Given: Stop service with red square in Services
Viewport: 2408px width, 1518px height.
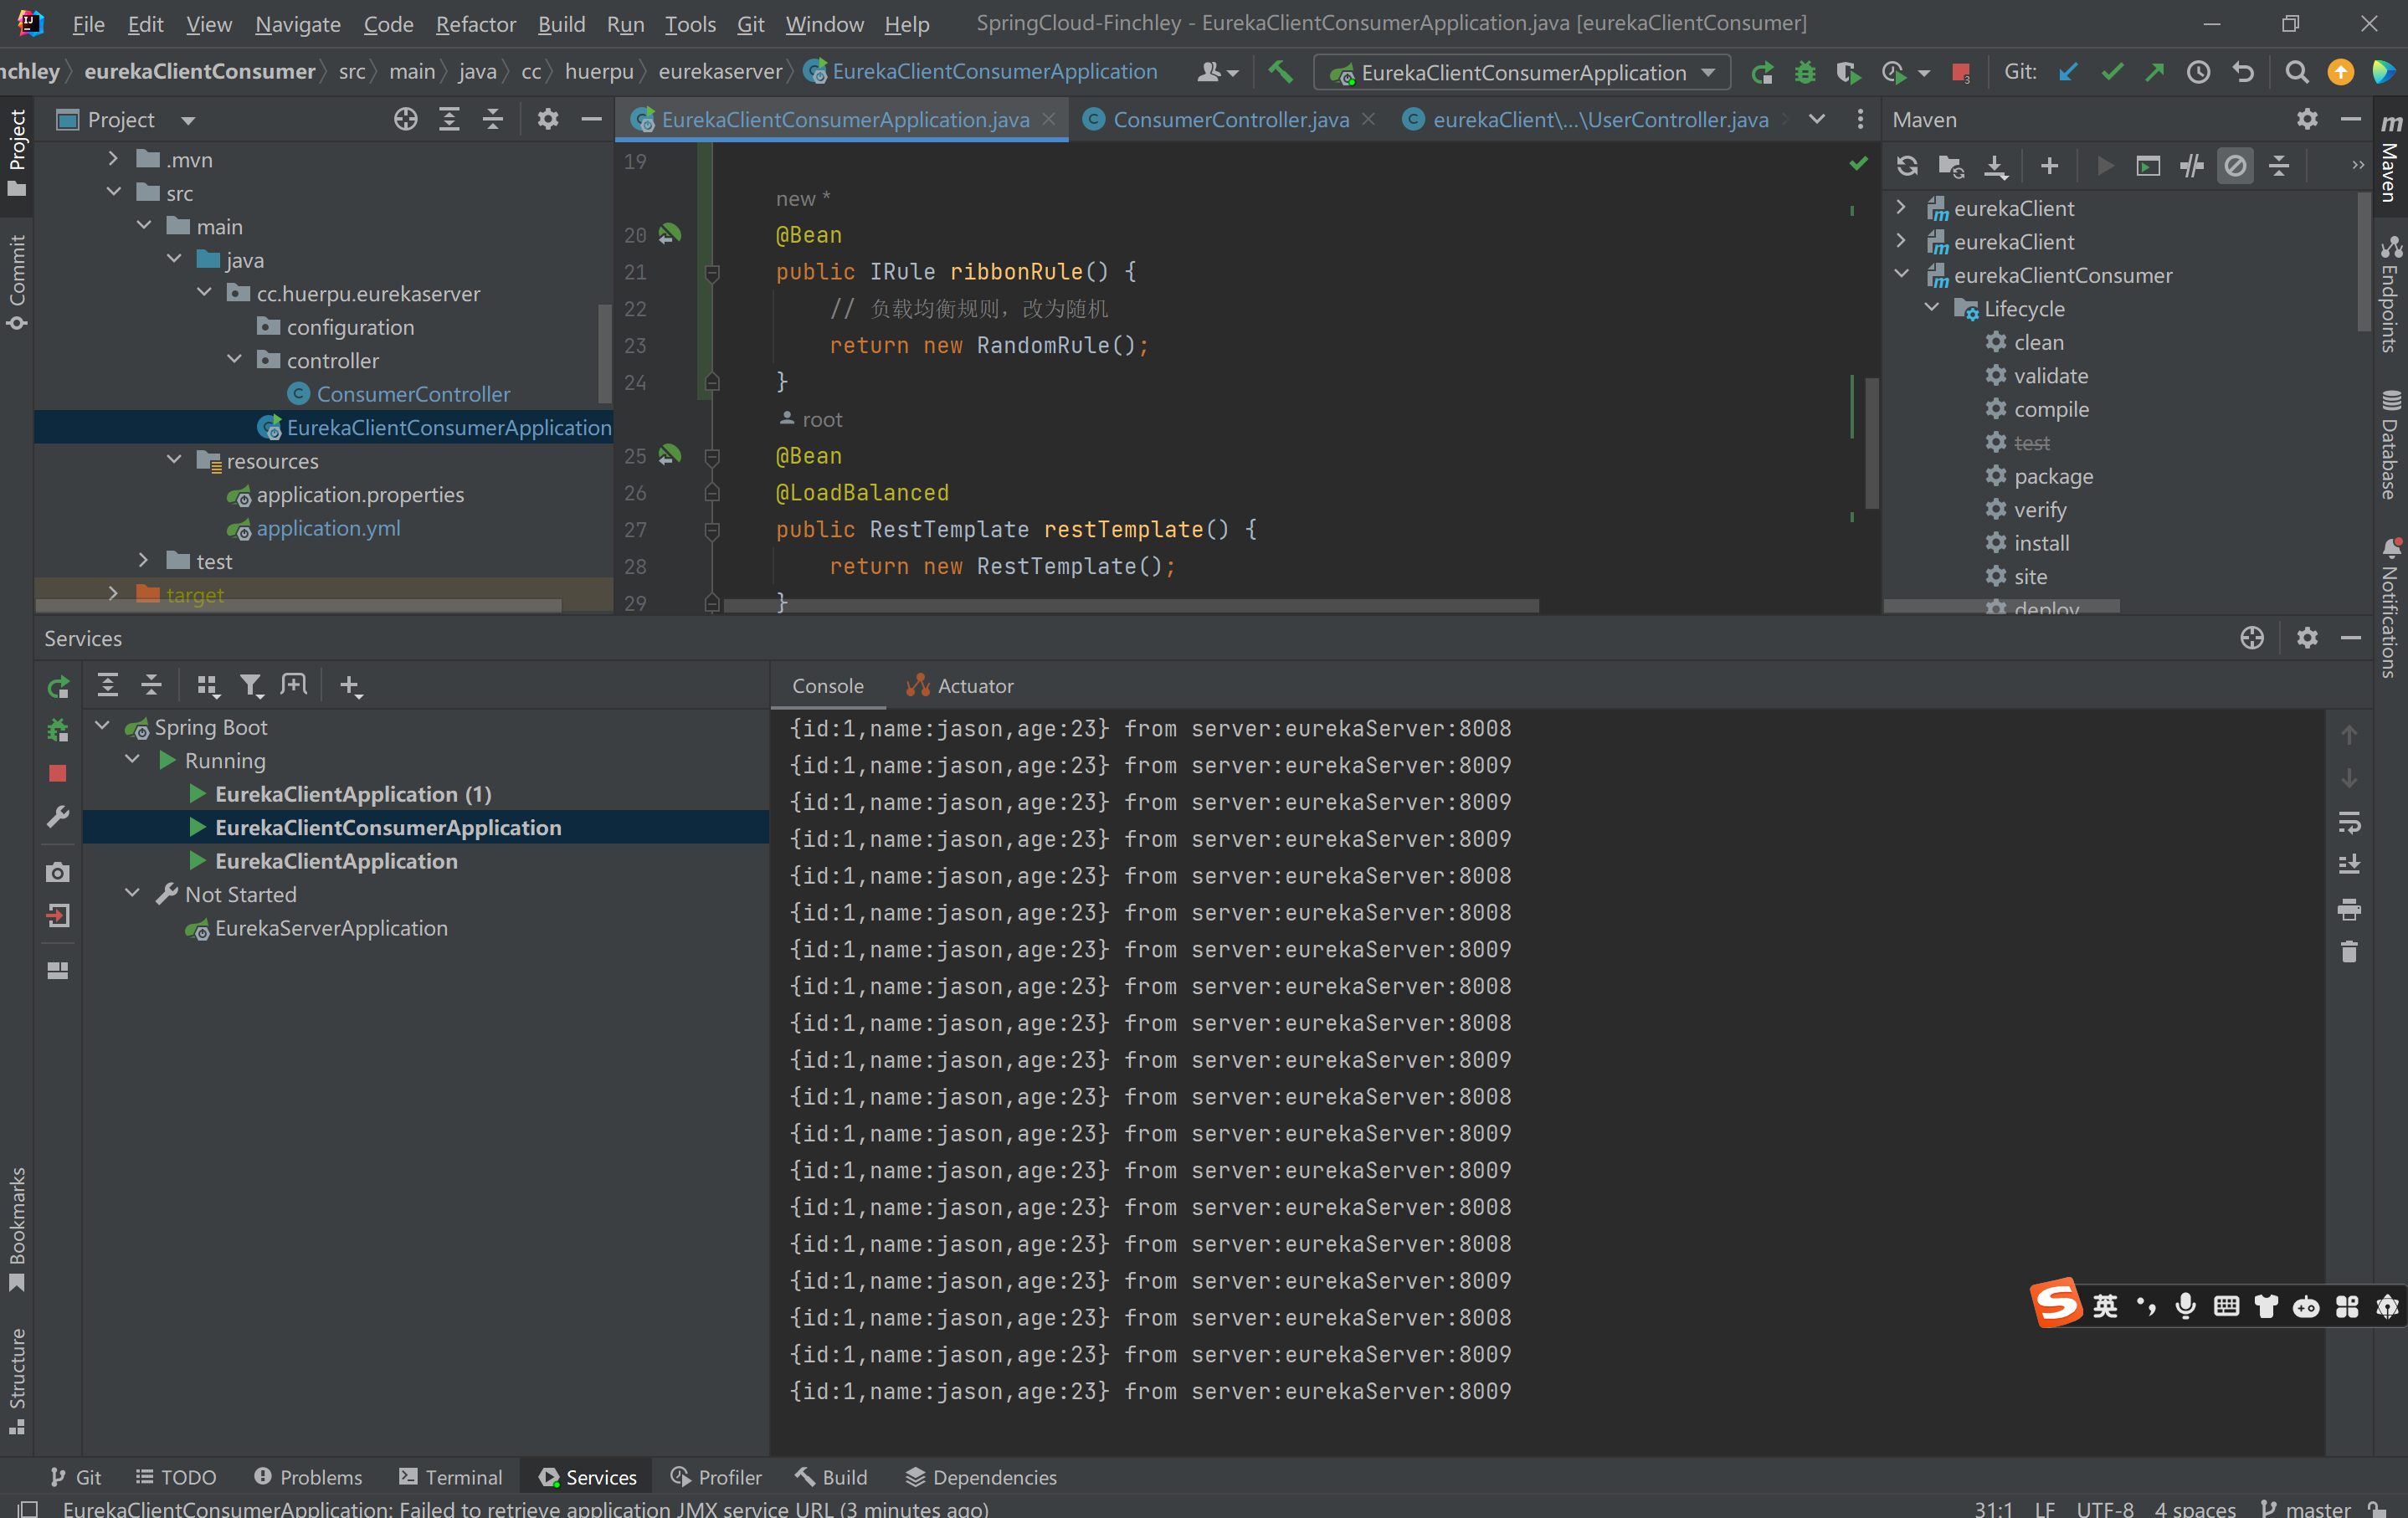Looking at the screenshot, I should click(58, 773).
